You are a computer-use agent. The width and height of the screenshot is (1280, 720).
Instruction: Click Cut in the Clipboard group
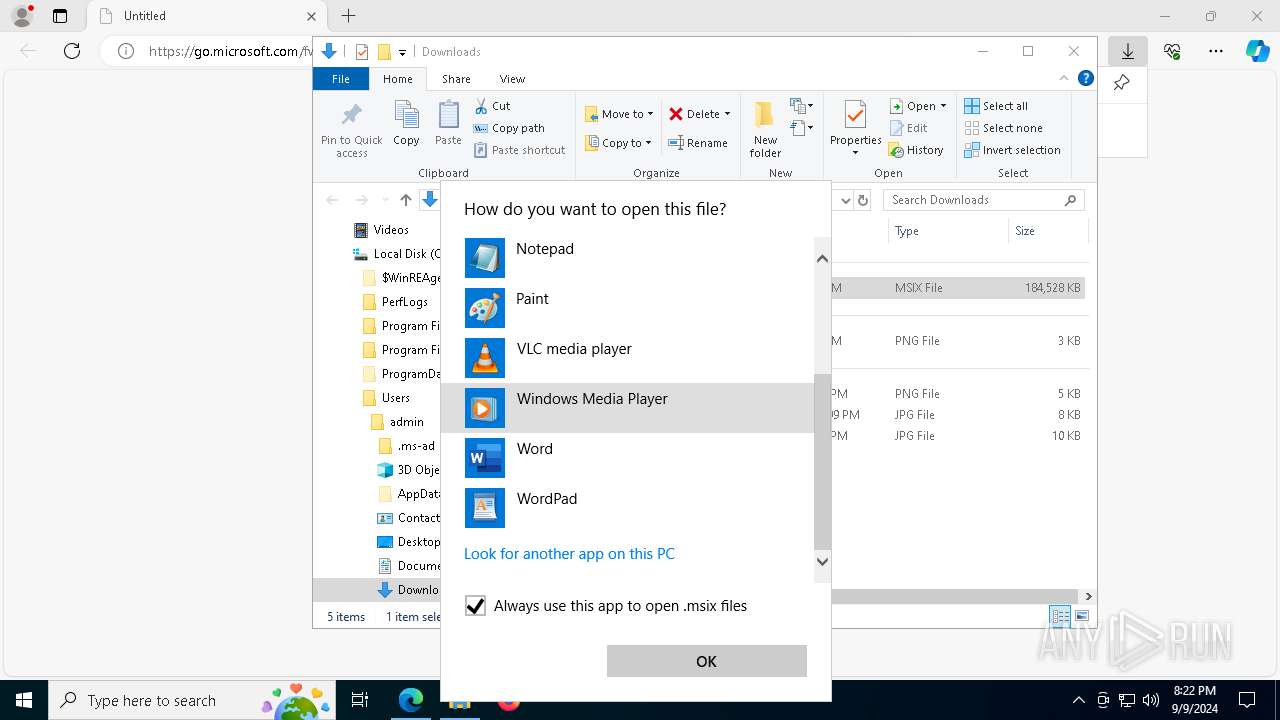[x=492, y=106]
